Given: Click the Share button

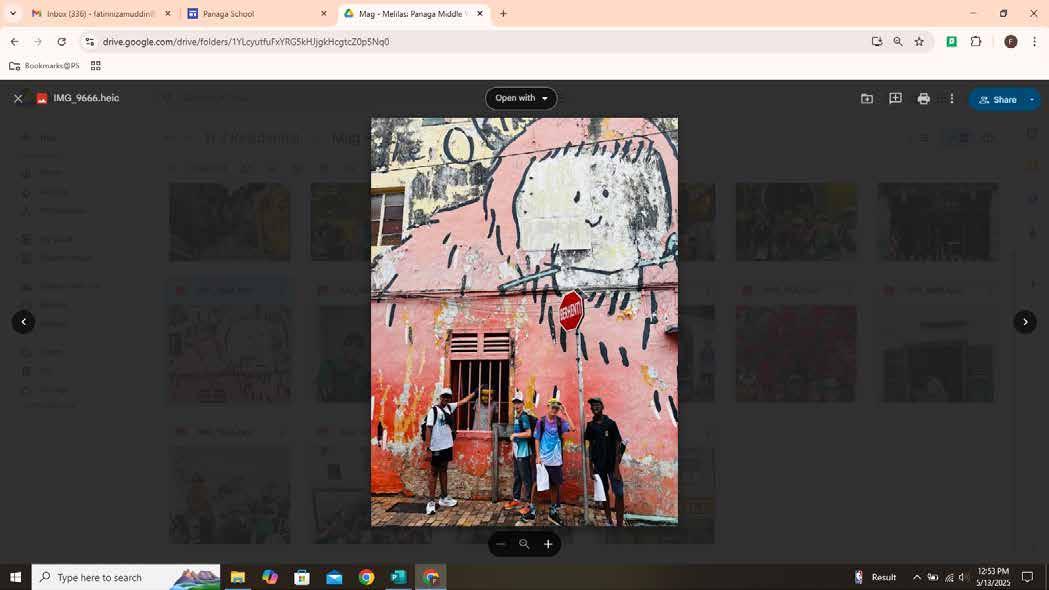Looking at the screenshot, I should [x=997, y=100].
